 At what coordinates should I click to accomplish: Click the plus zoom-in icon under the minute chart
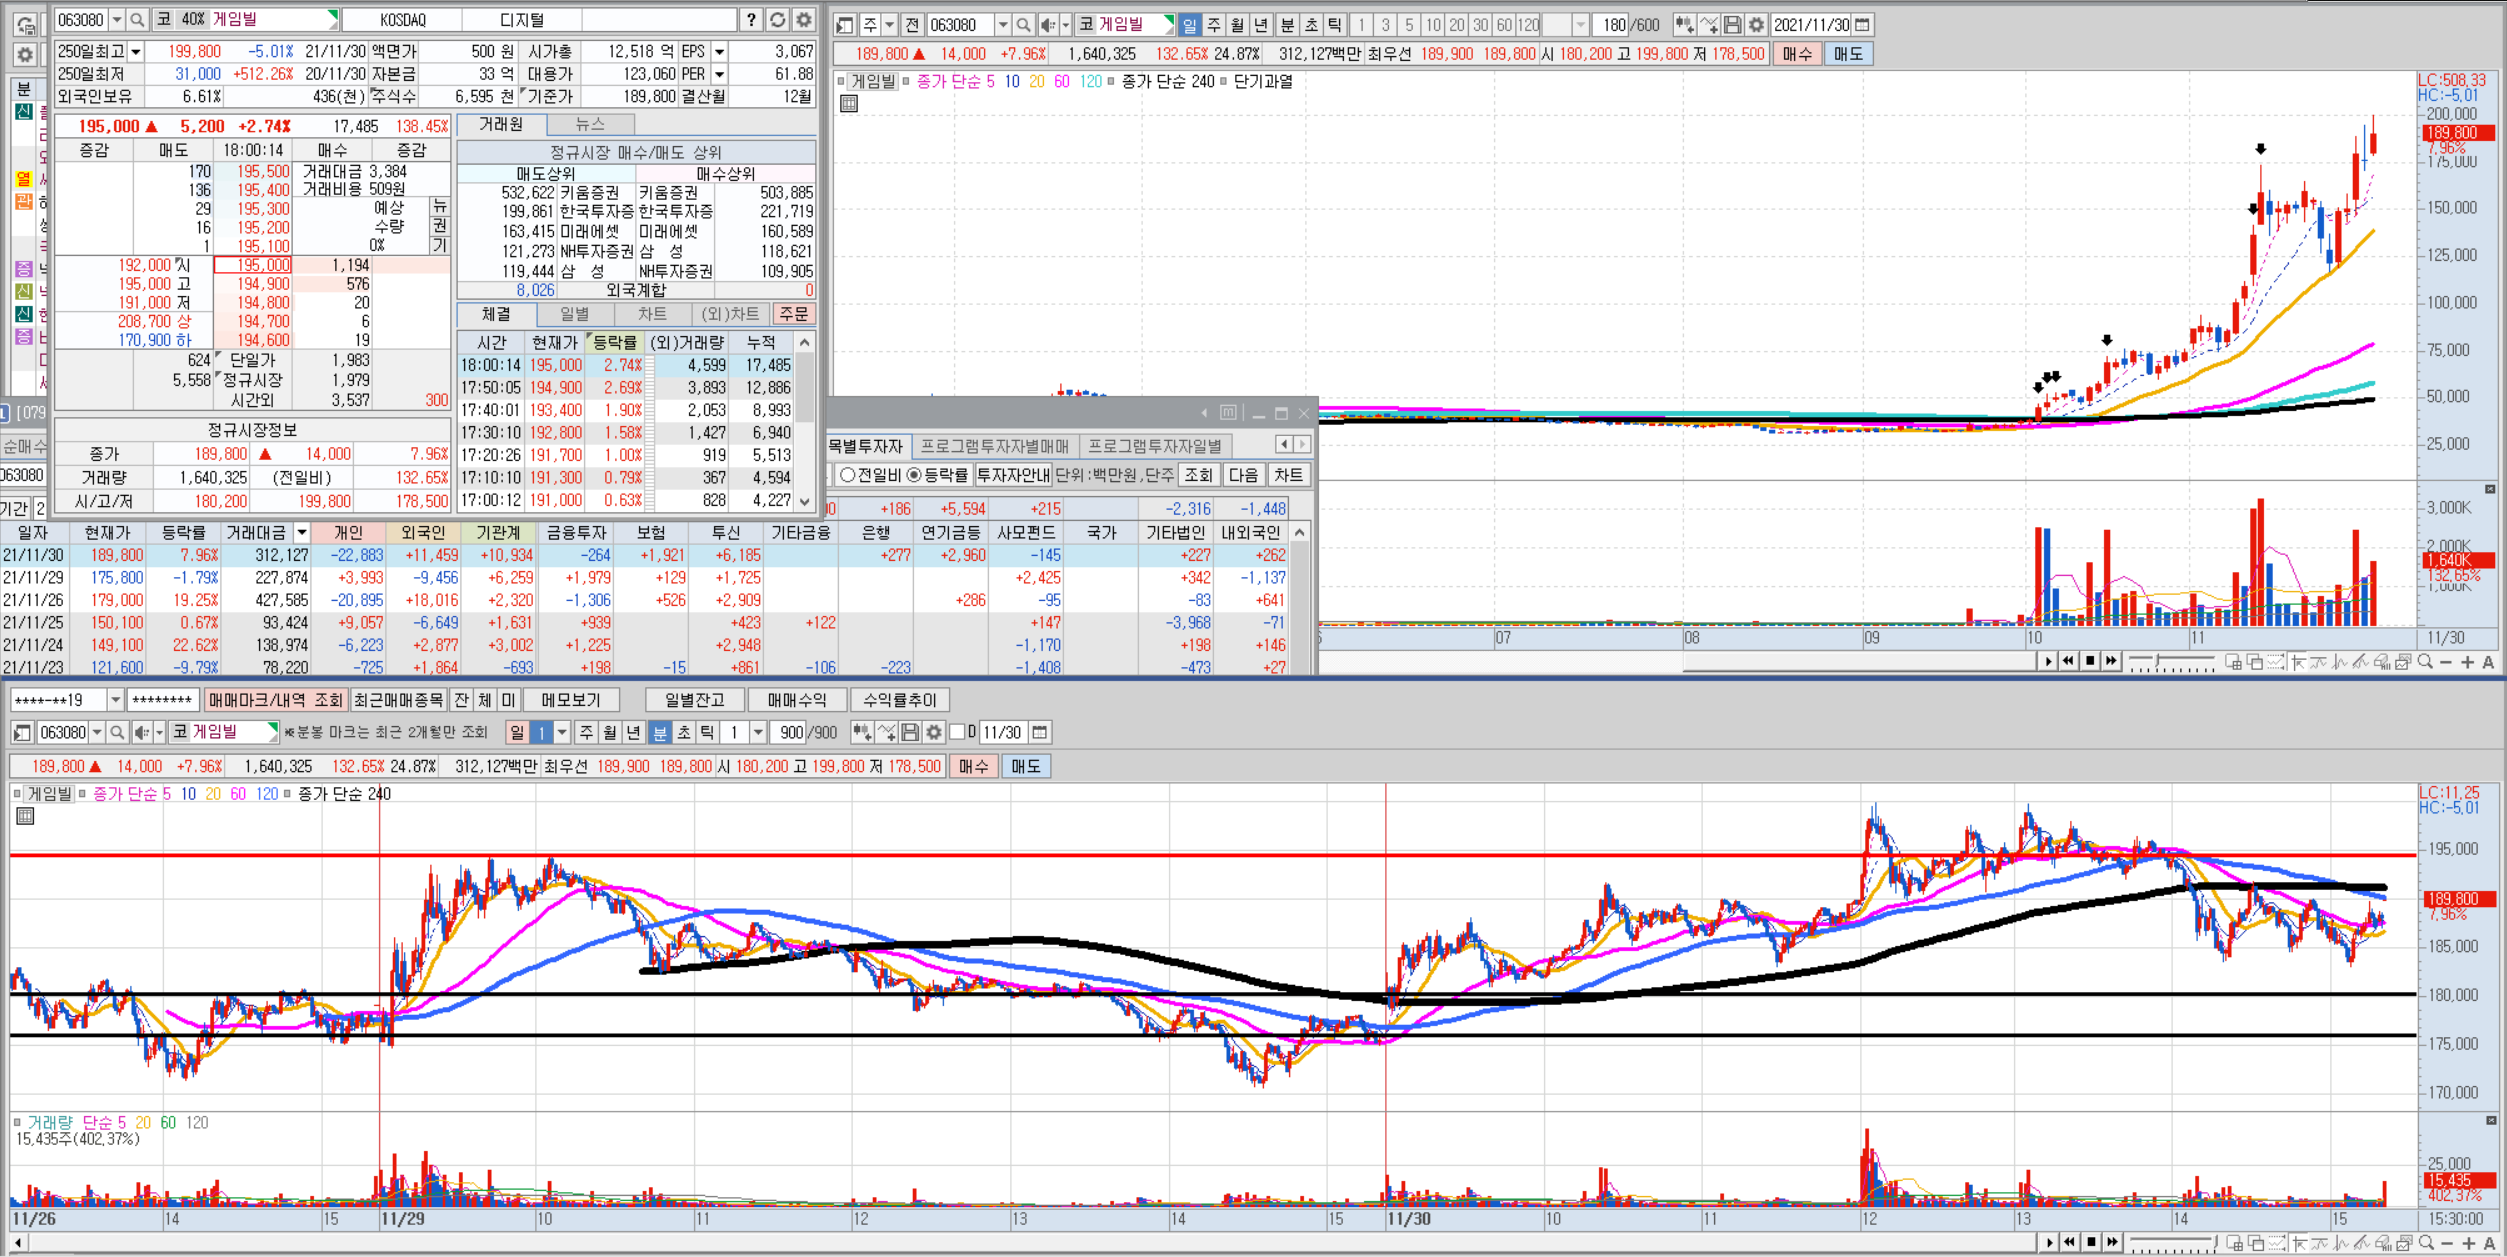[2467, 1243]
